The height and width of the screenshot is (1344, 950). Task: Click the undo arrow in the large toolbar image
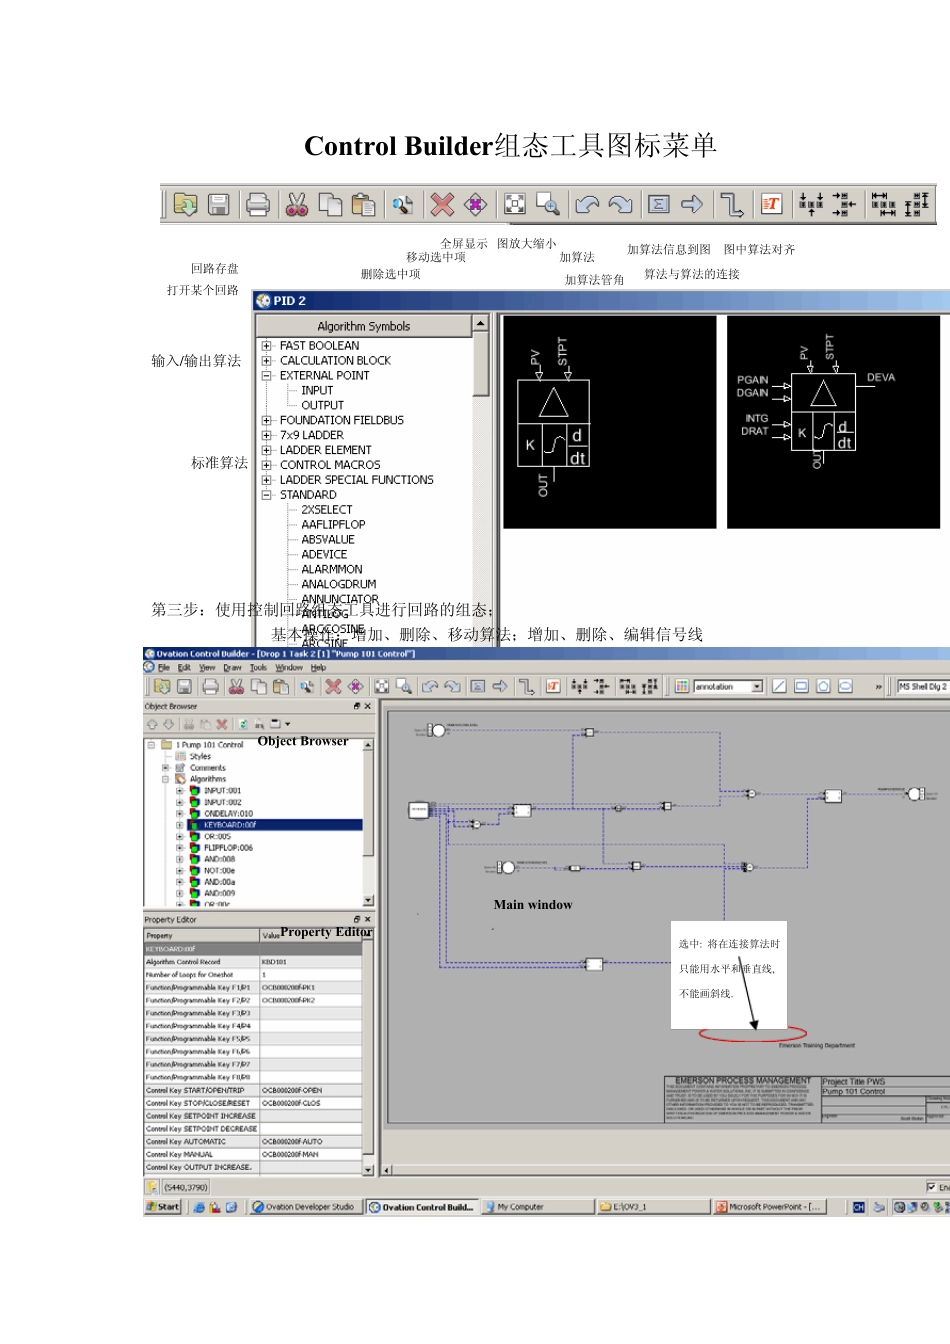click(587, 205)
